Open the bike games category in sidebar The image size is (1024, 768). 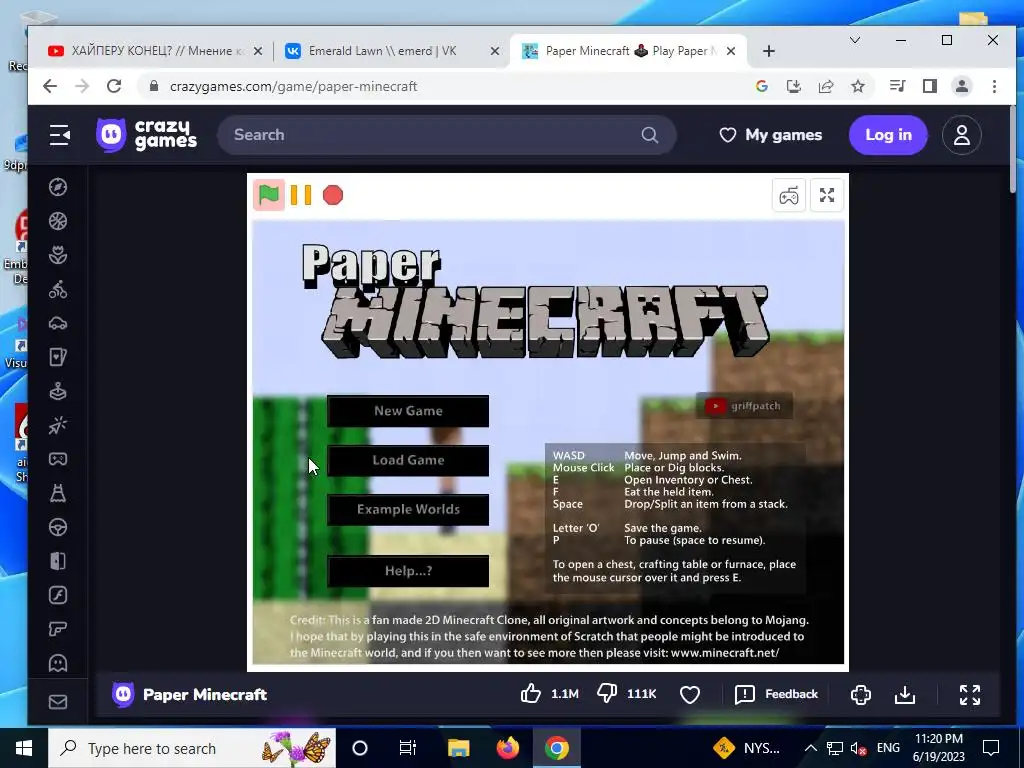coord(58,289)
